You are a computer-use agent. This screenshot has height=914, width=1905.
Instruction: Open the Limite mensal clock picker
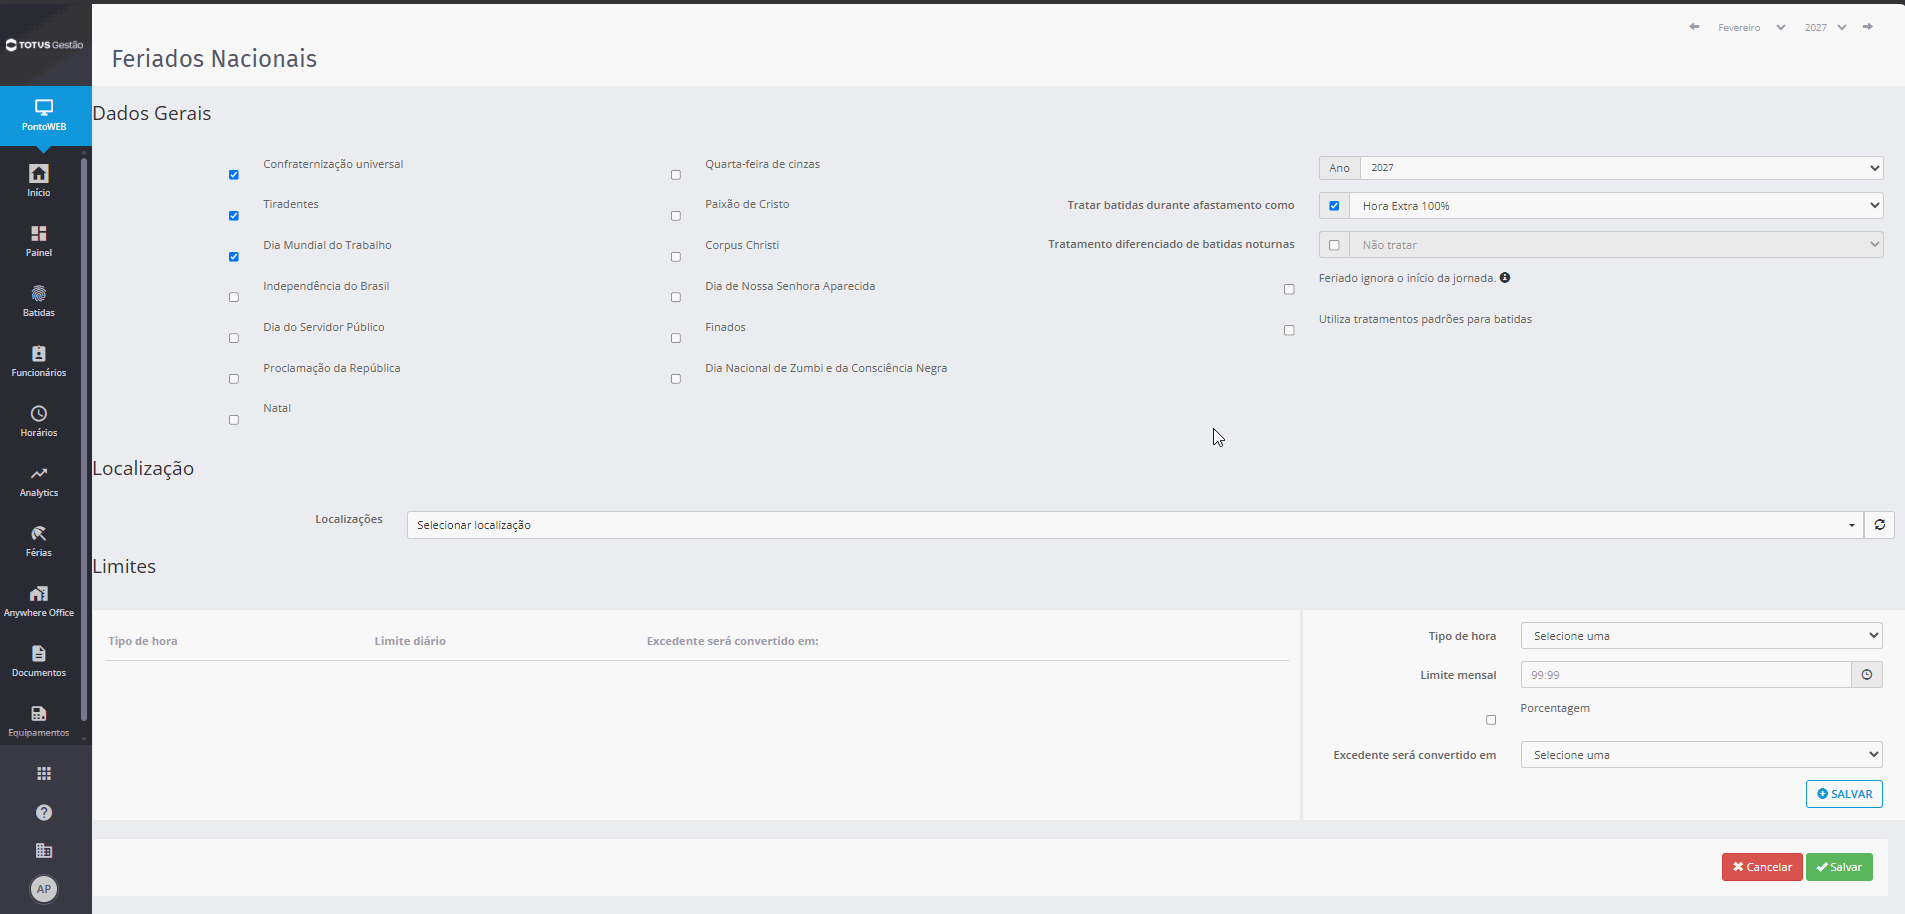pyautogui.click(x=1867, y=675)
